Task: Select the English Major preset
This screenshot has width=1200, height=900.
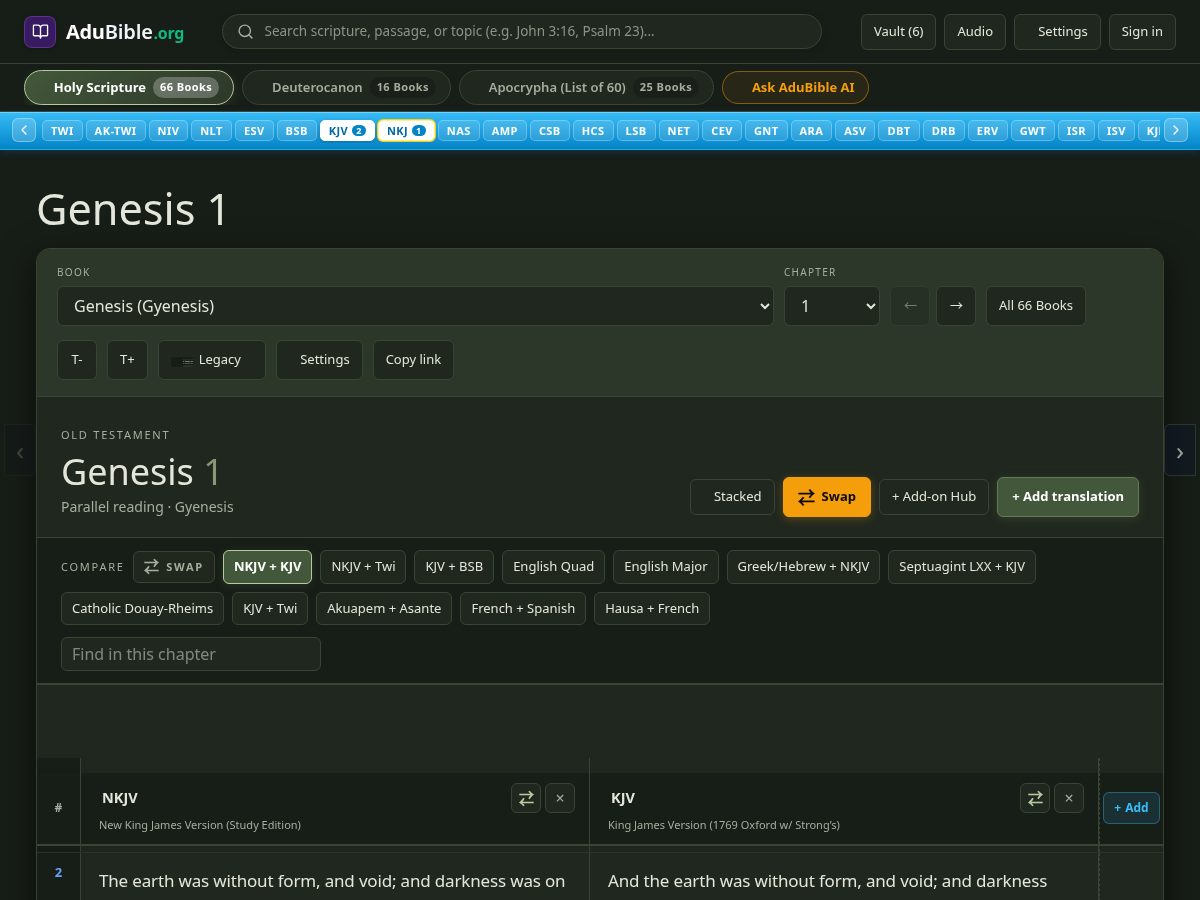Action: pos(666,567)
